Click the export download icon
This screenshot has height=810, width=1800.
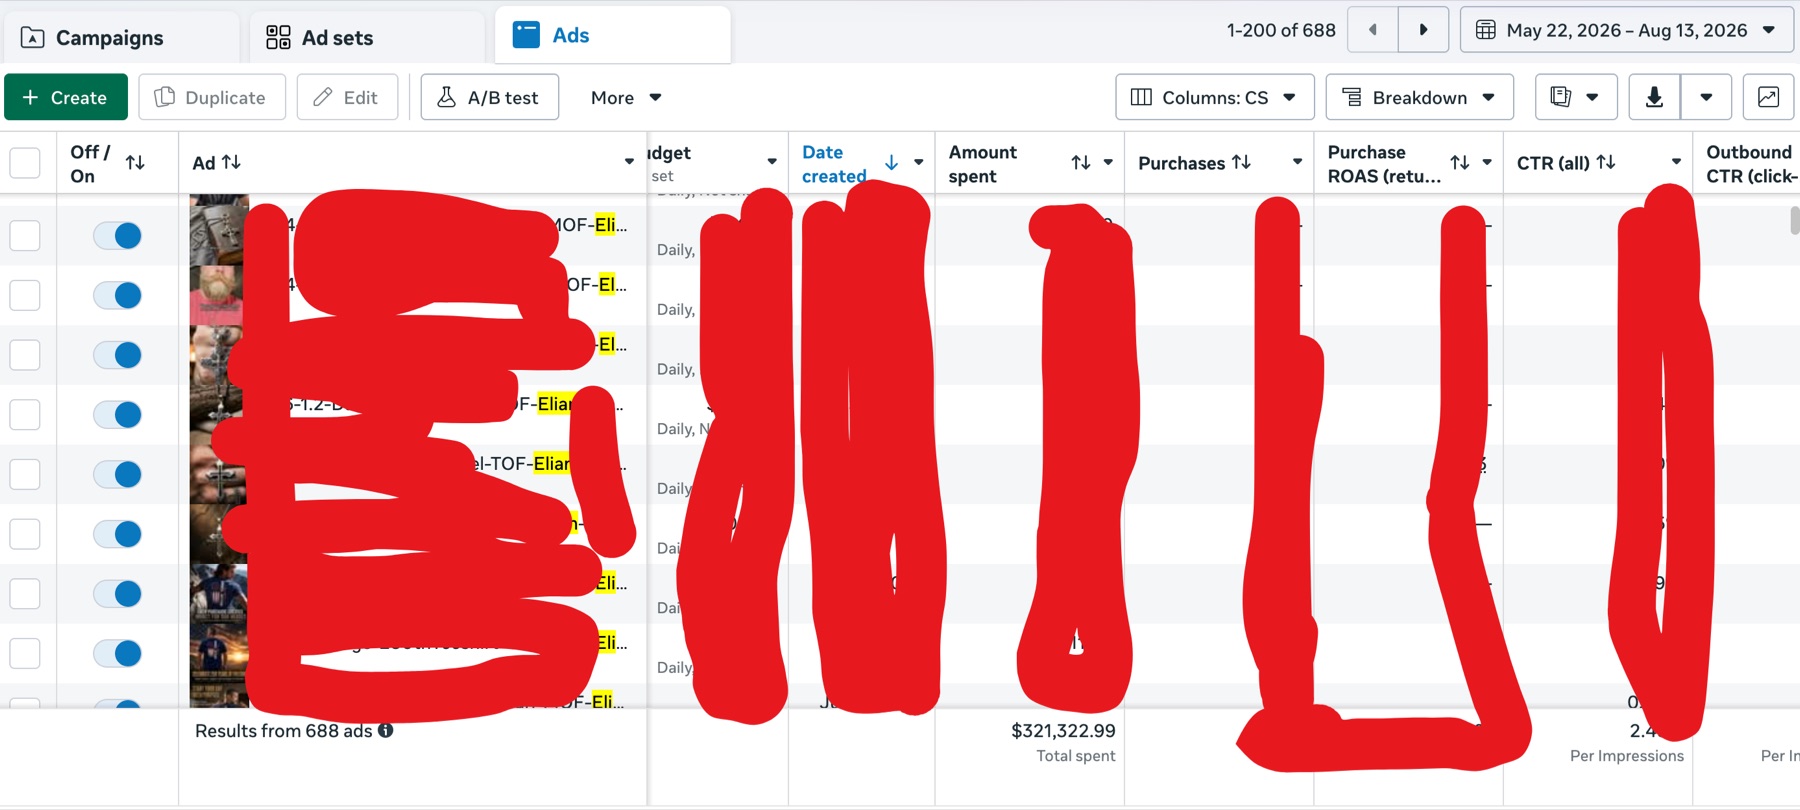pos(1654,97)
